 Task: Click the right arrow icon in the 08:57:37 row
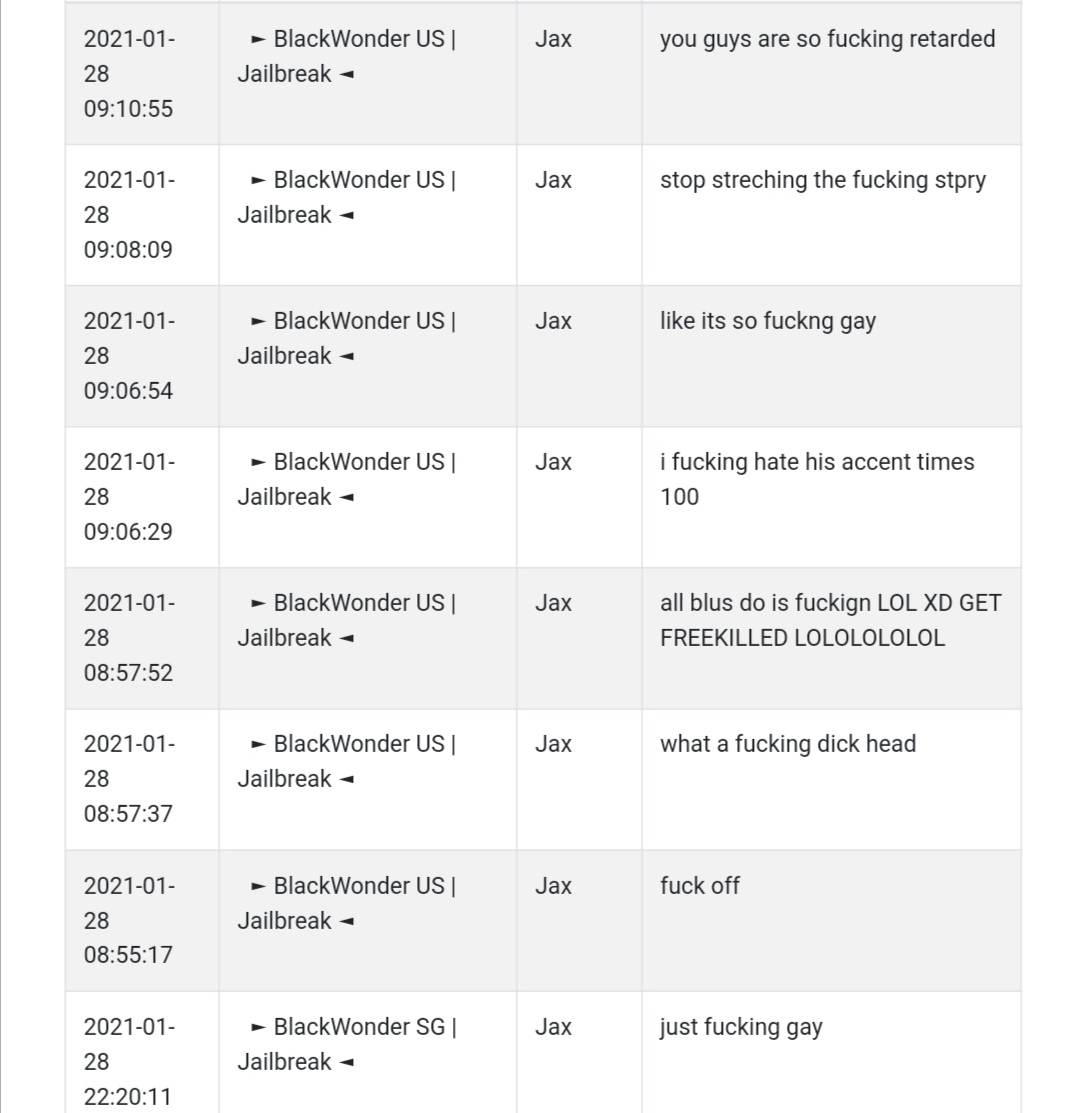pyautogui.click(x=258, y=745)
